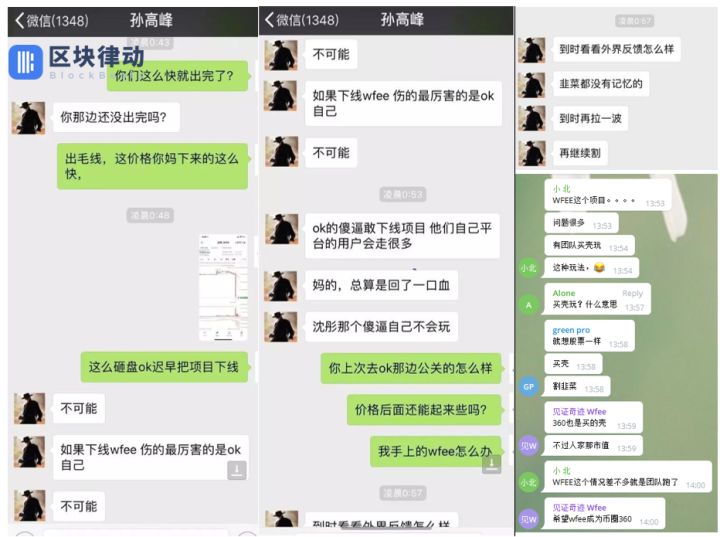Select the 这么砸盘ok迟早把项目下线 green bubble
This screenshot has height=537, width=720.
(x=164, y=367)
